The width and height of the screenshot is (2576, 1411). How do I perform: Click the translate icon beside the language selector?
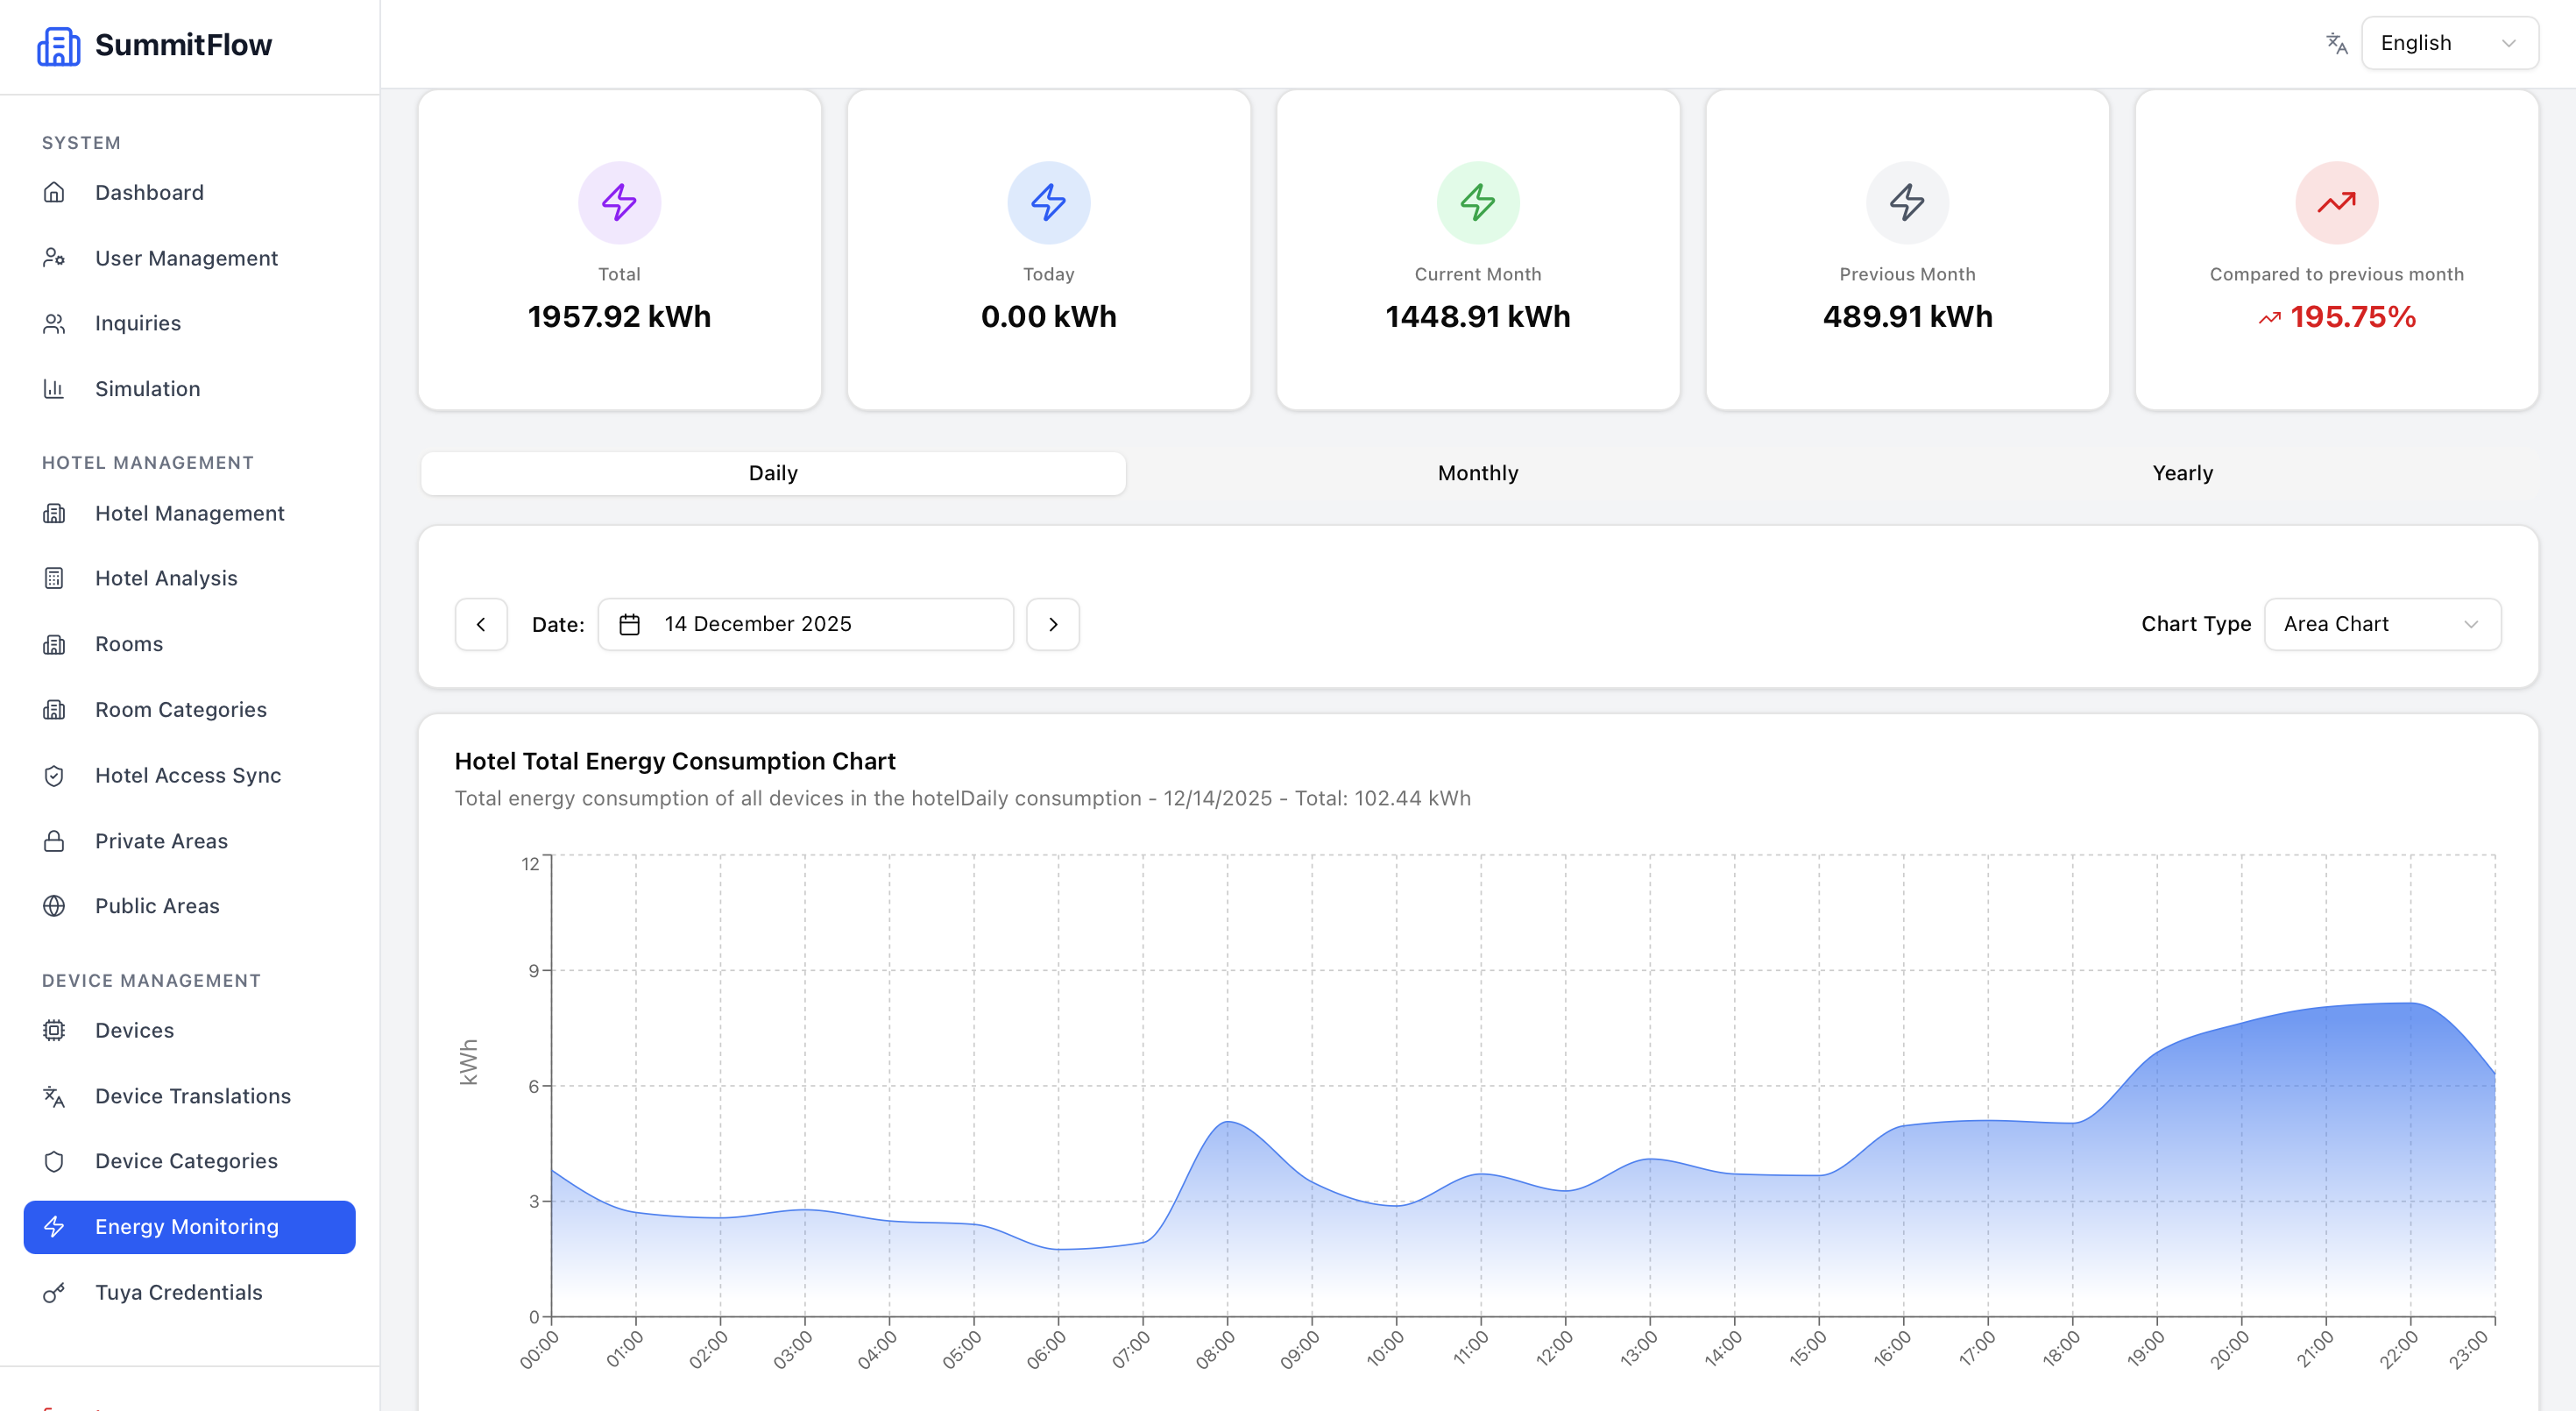tap(2336, 43)
